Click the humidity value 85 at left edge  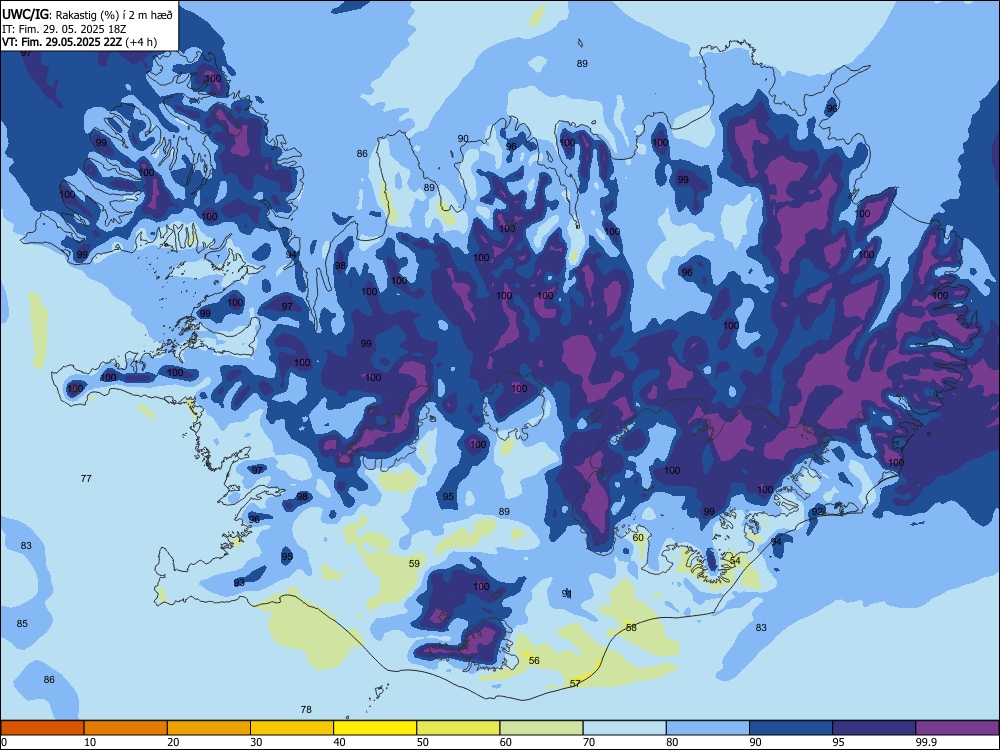click(22, 623)
